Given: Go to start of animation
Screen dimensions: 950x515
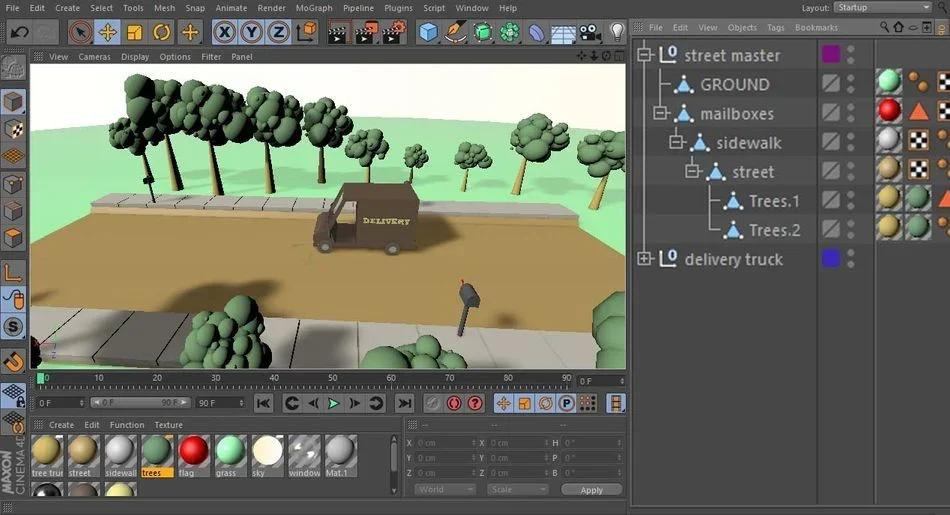Looking at the screenshot, I should [263, 403].
